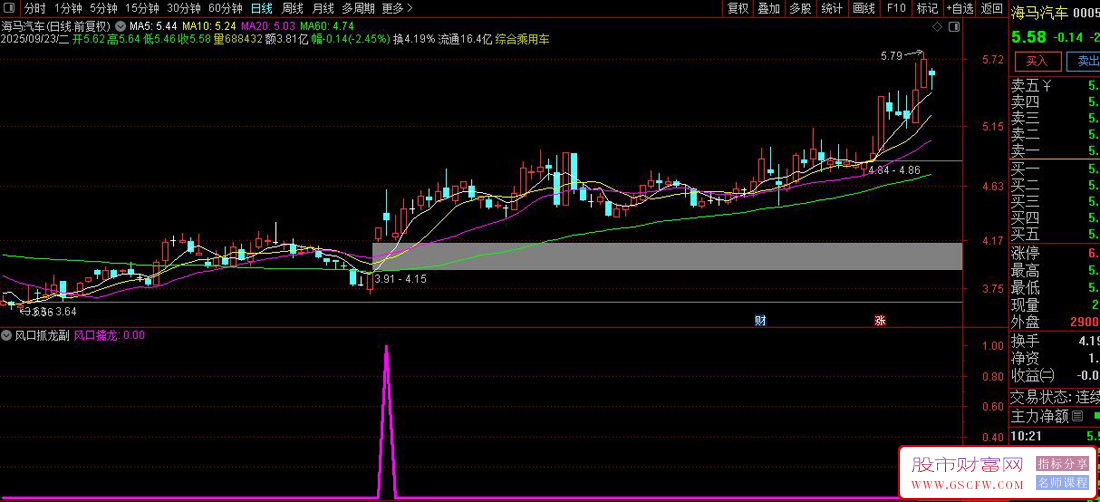Select the 5分钟 period tab
Image resolution: width=1100 pixels, height=502 pixels.
coord(104,8)
